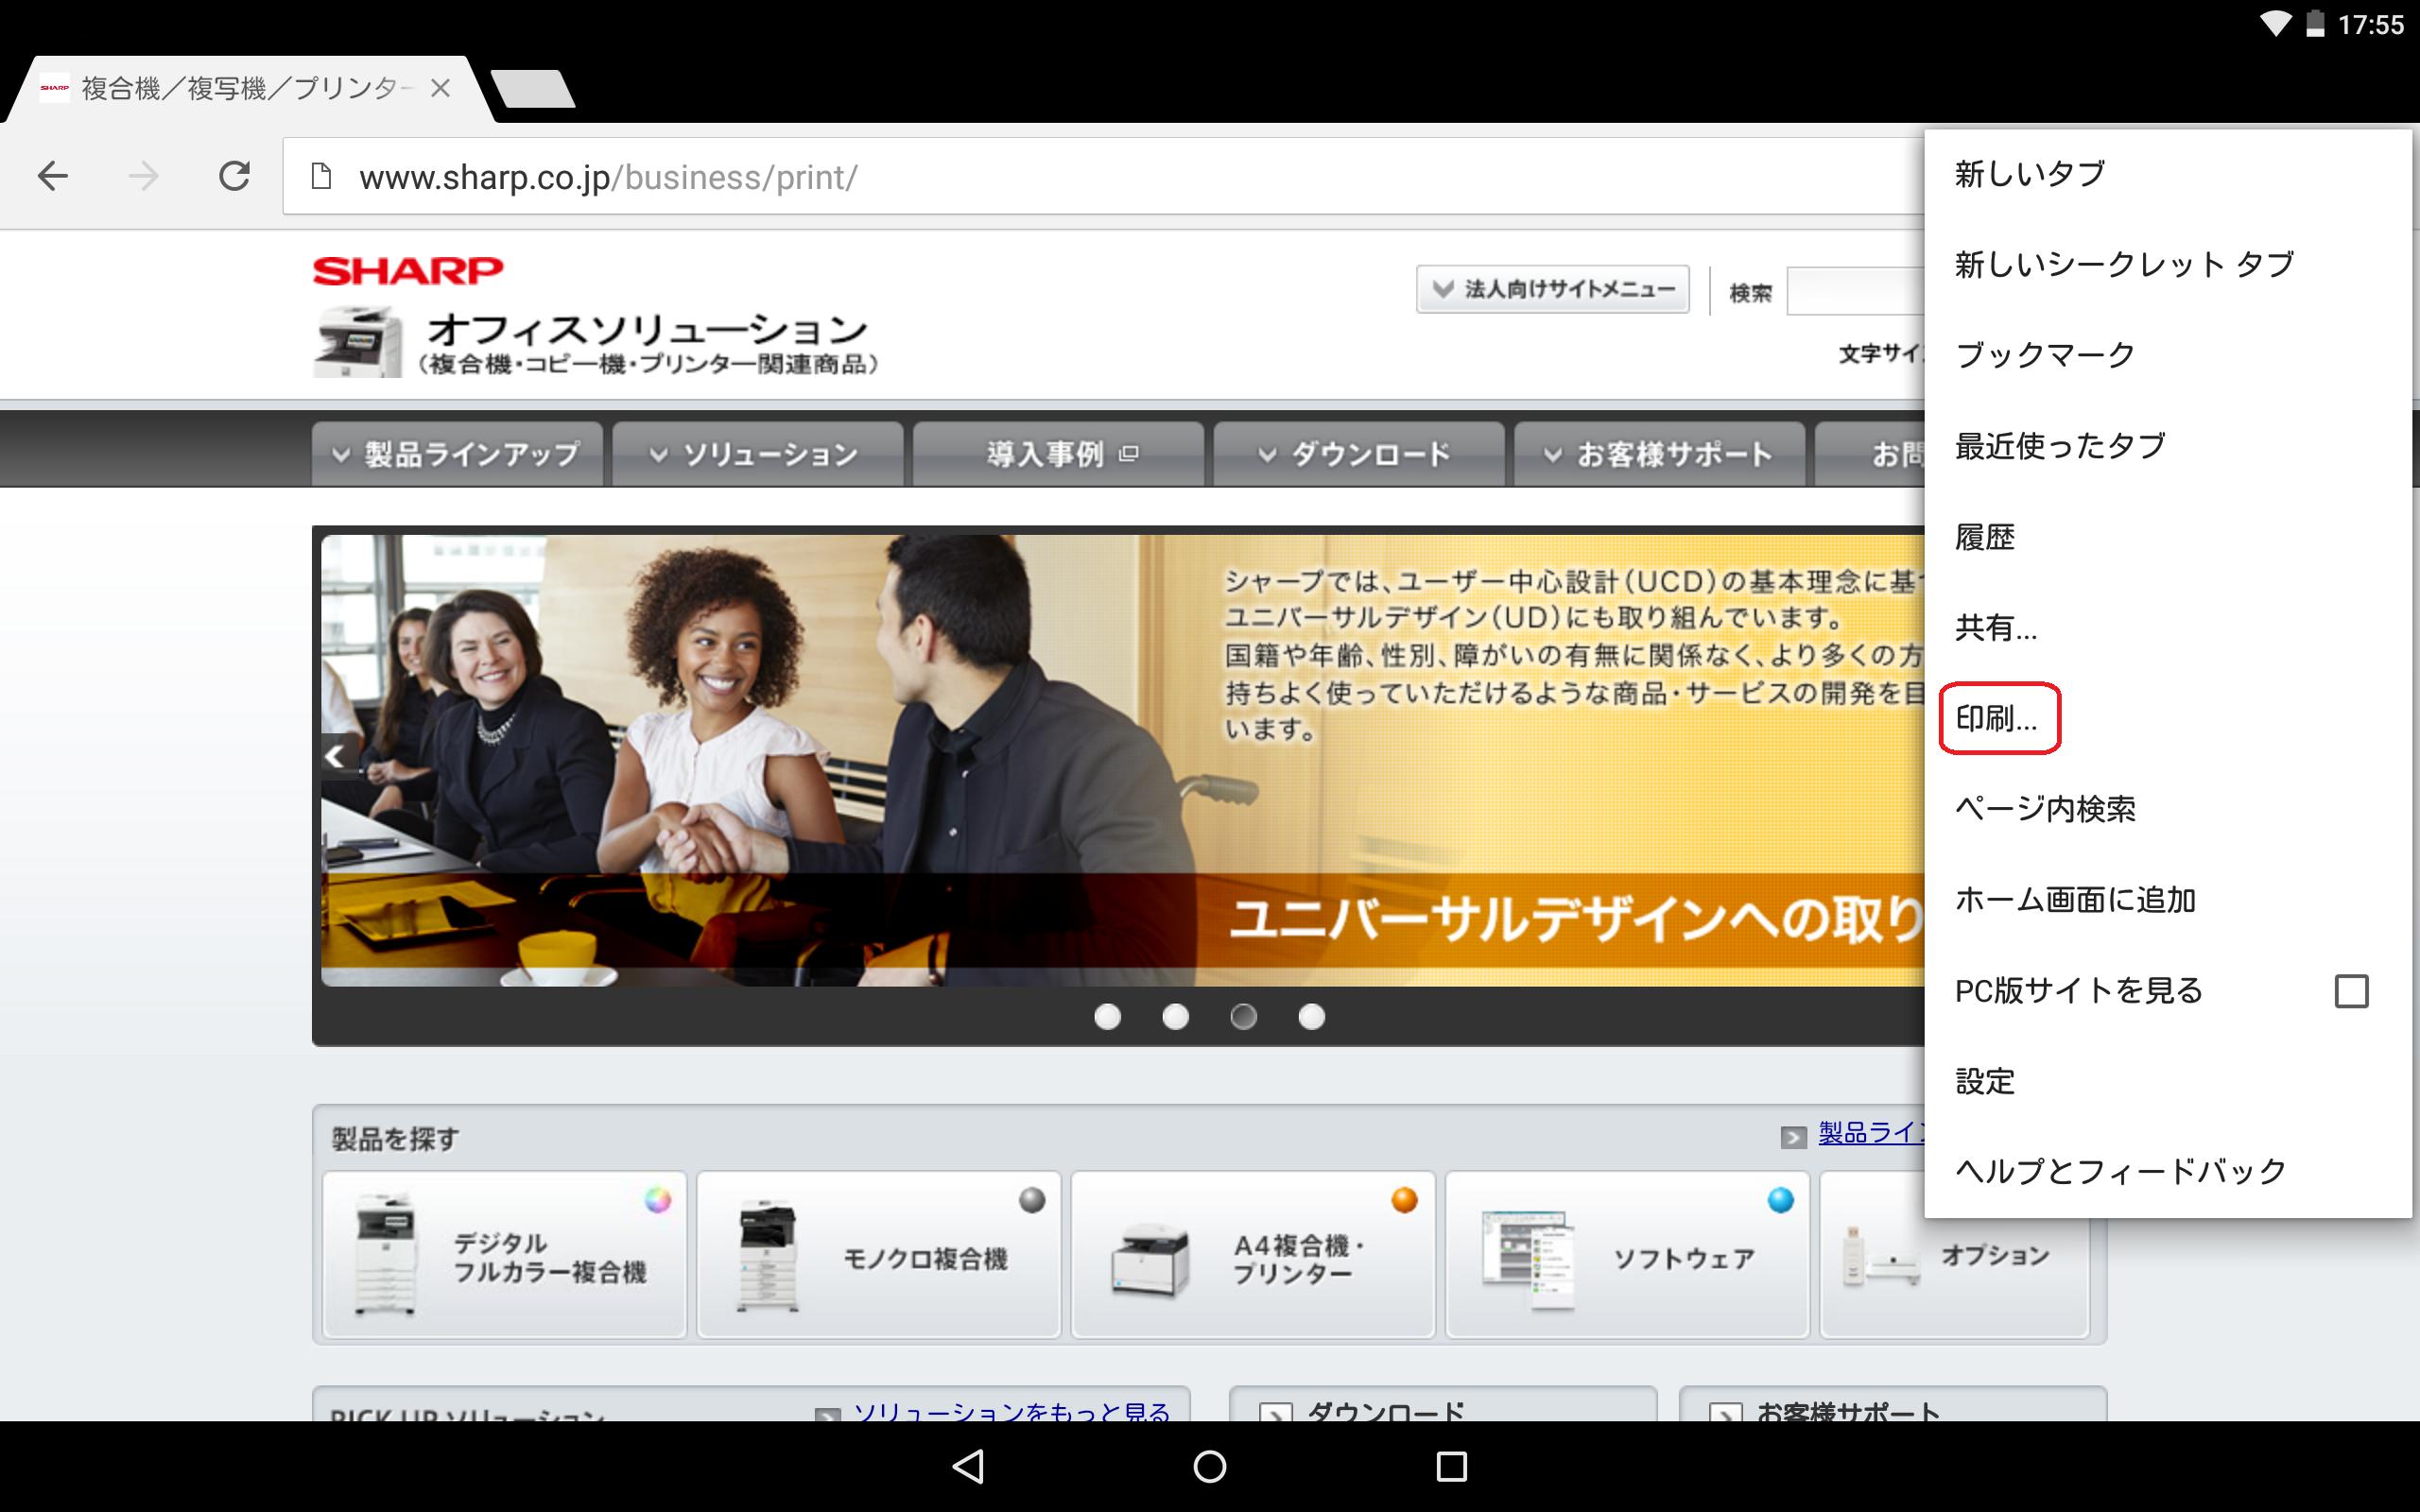
Task: Tap the Android back navigation button
Action: click(x=967, y=1466)
